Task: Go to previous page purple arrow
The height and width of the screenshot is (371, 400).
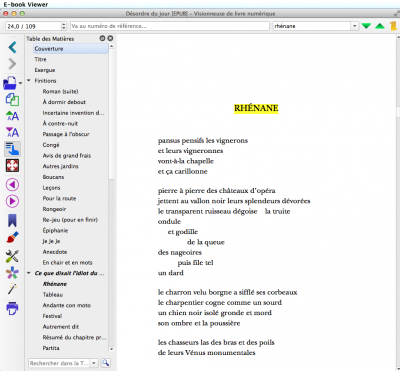Action: [12, 185]
